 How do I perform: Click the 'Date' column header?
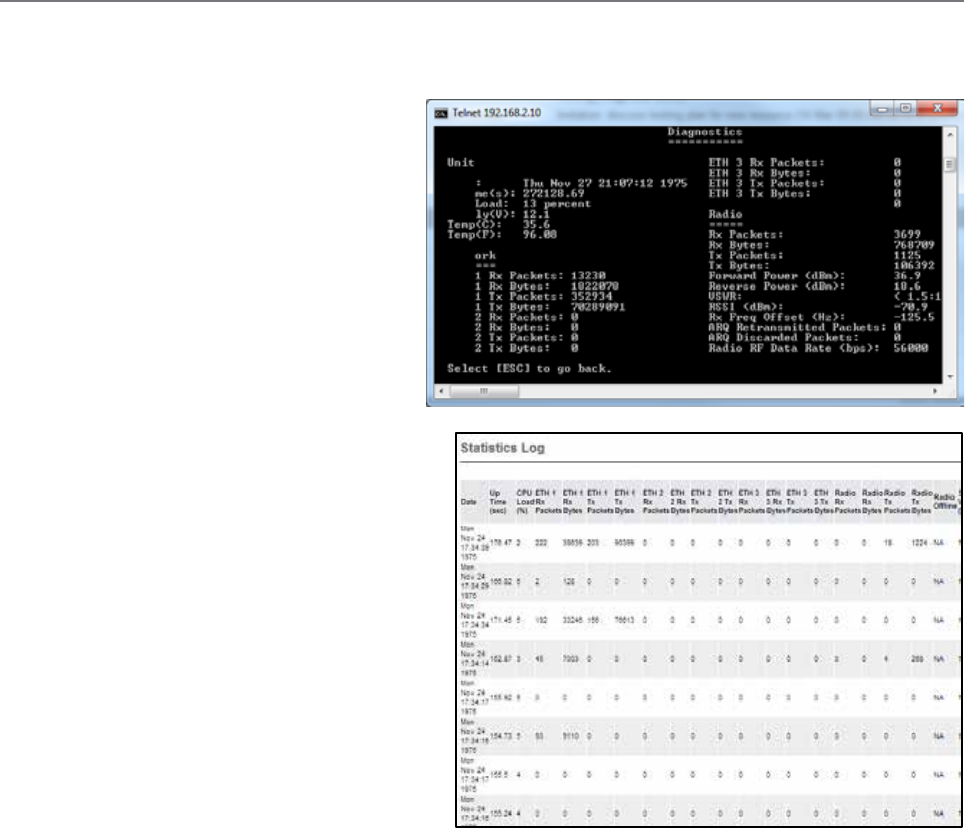tap(468, 502)
